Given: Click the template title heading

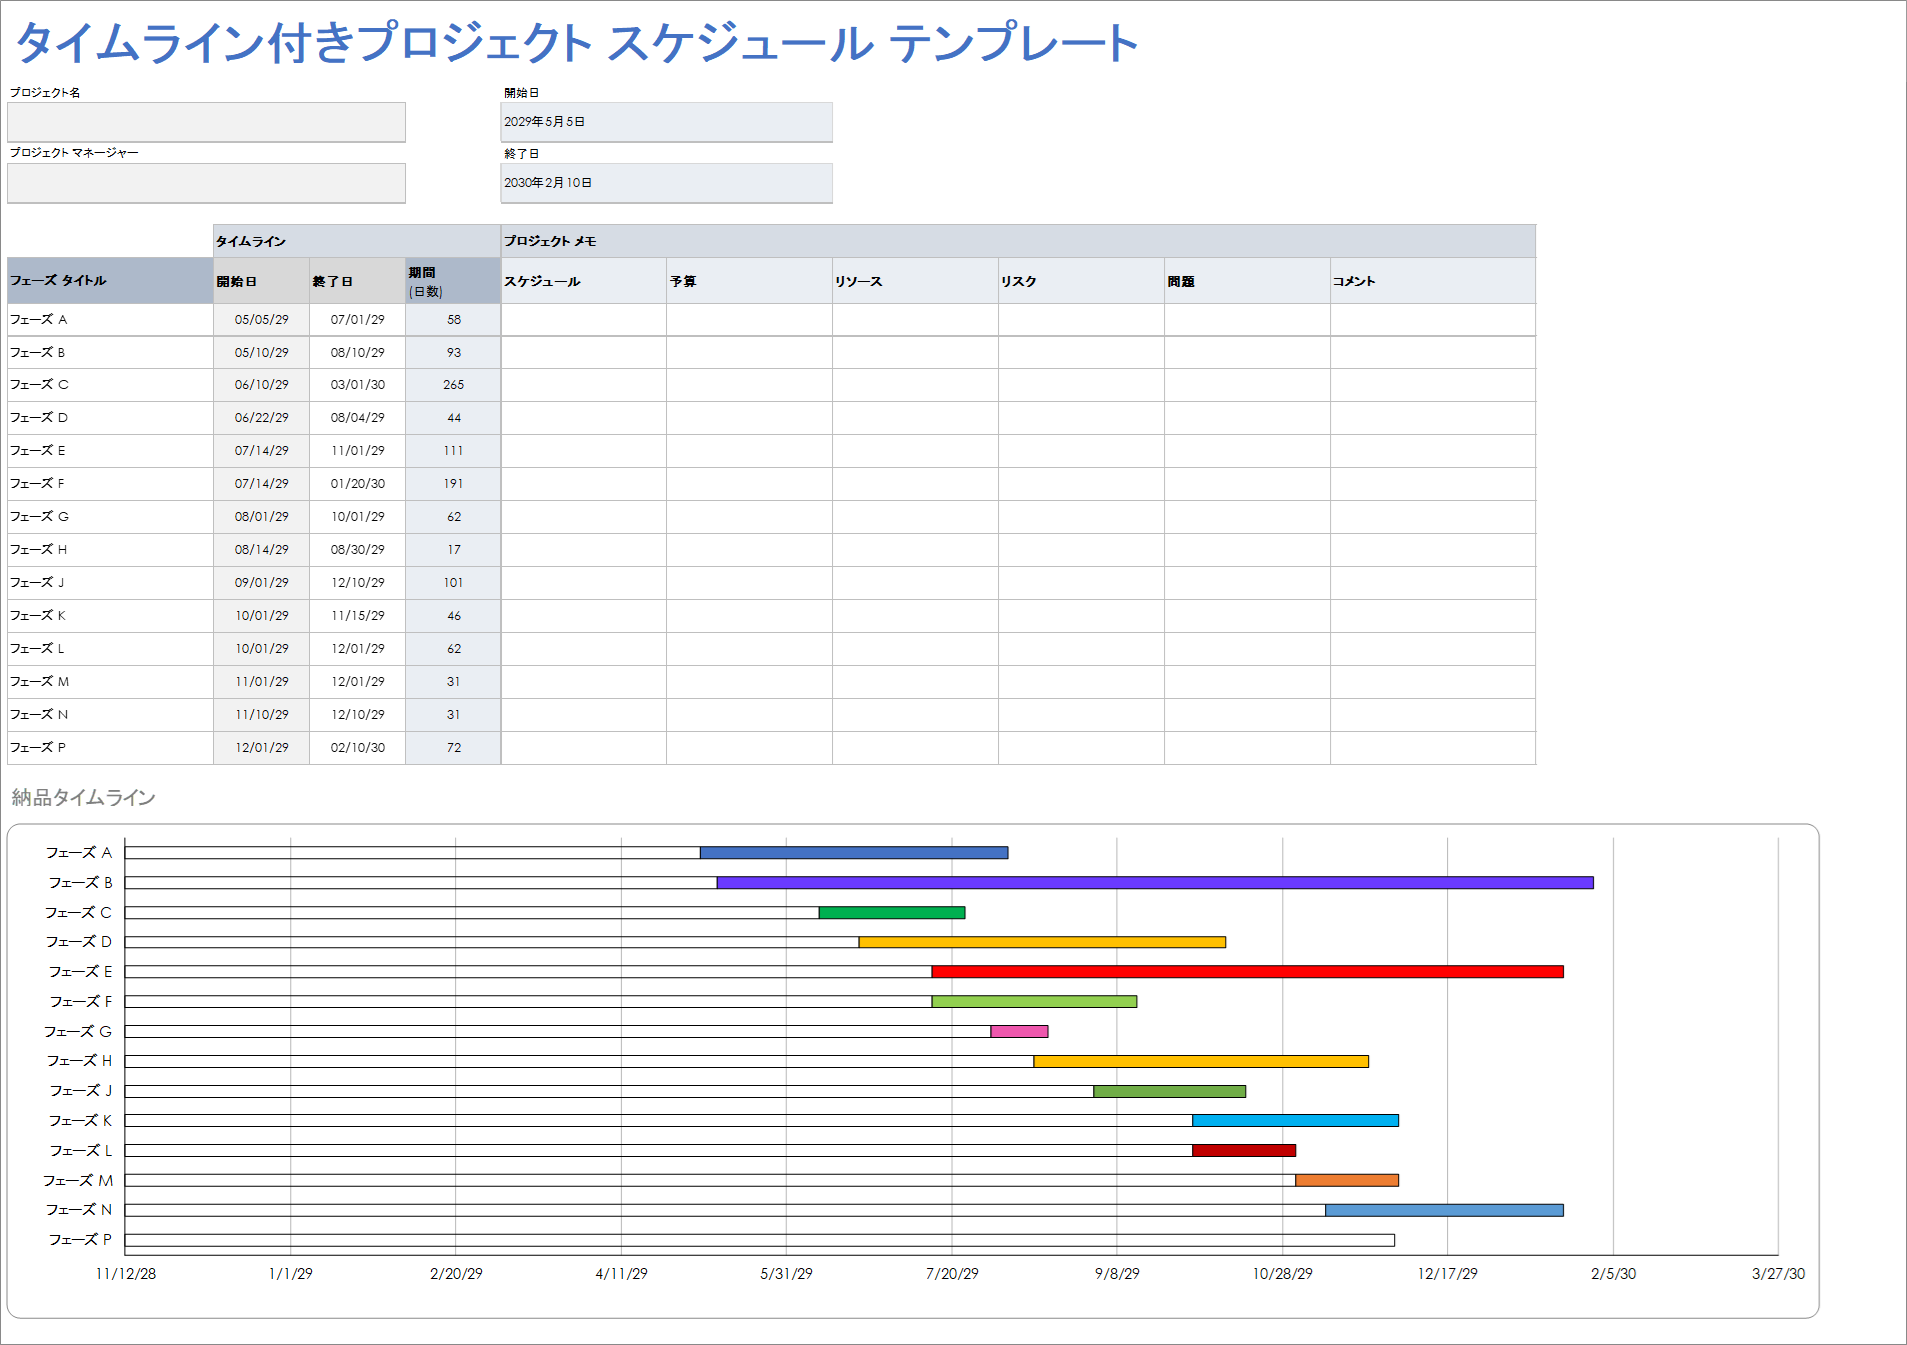Looking at the screenshot, I should click(577, 43).
